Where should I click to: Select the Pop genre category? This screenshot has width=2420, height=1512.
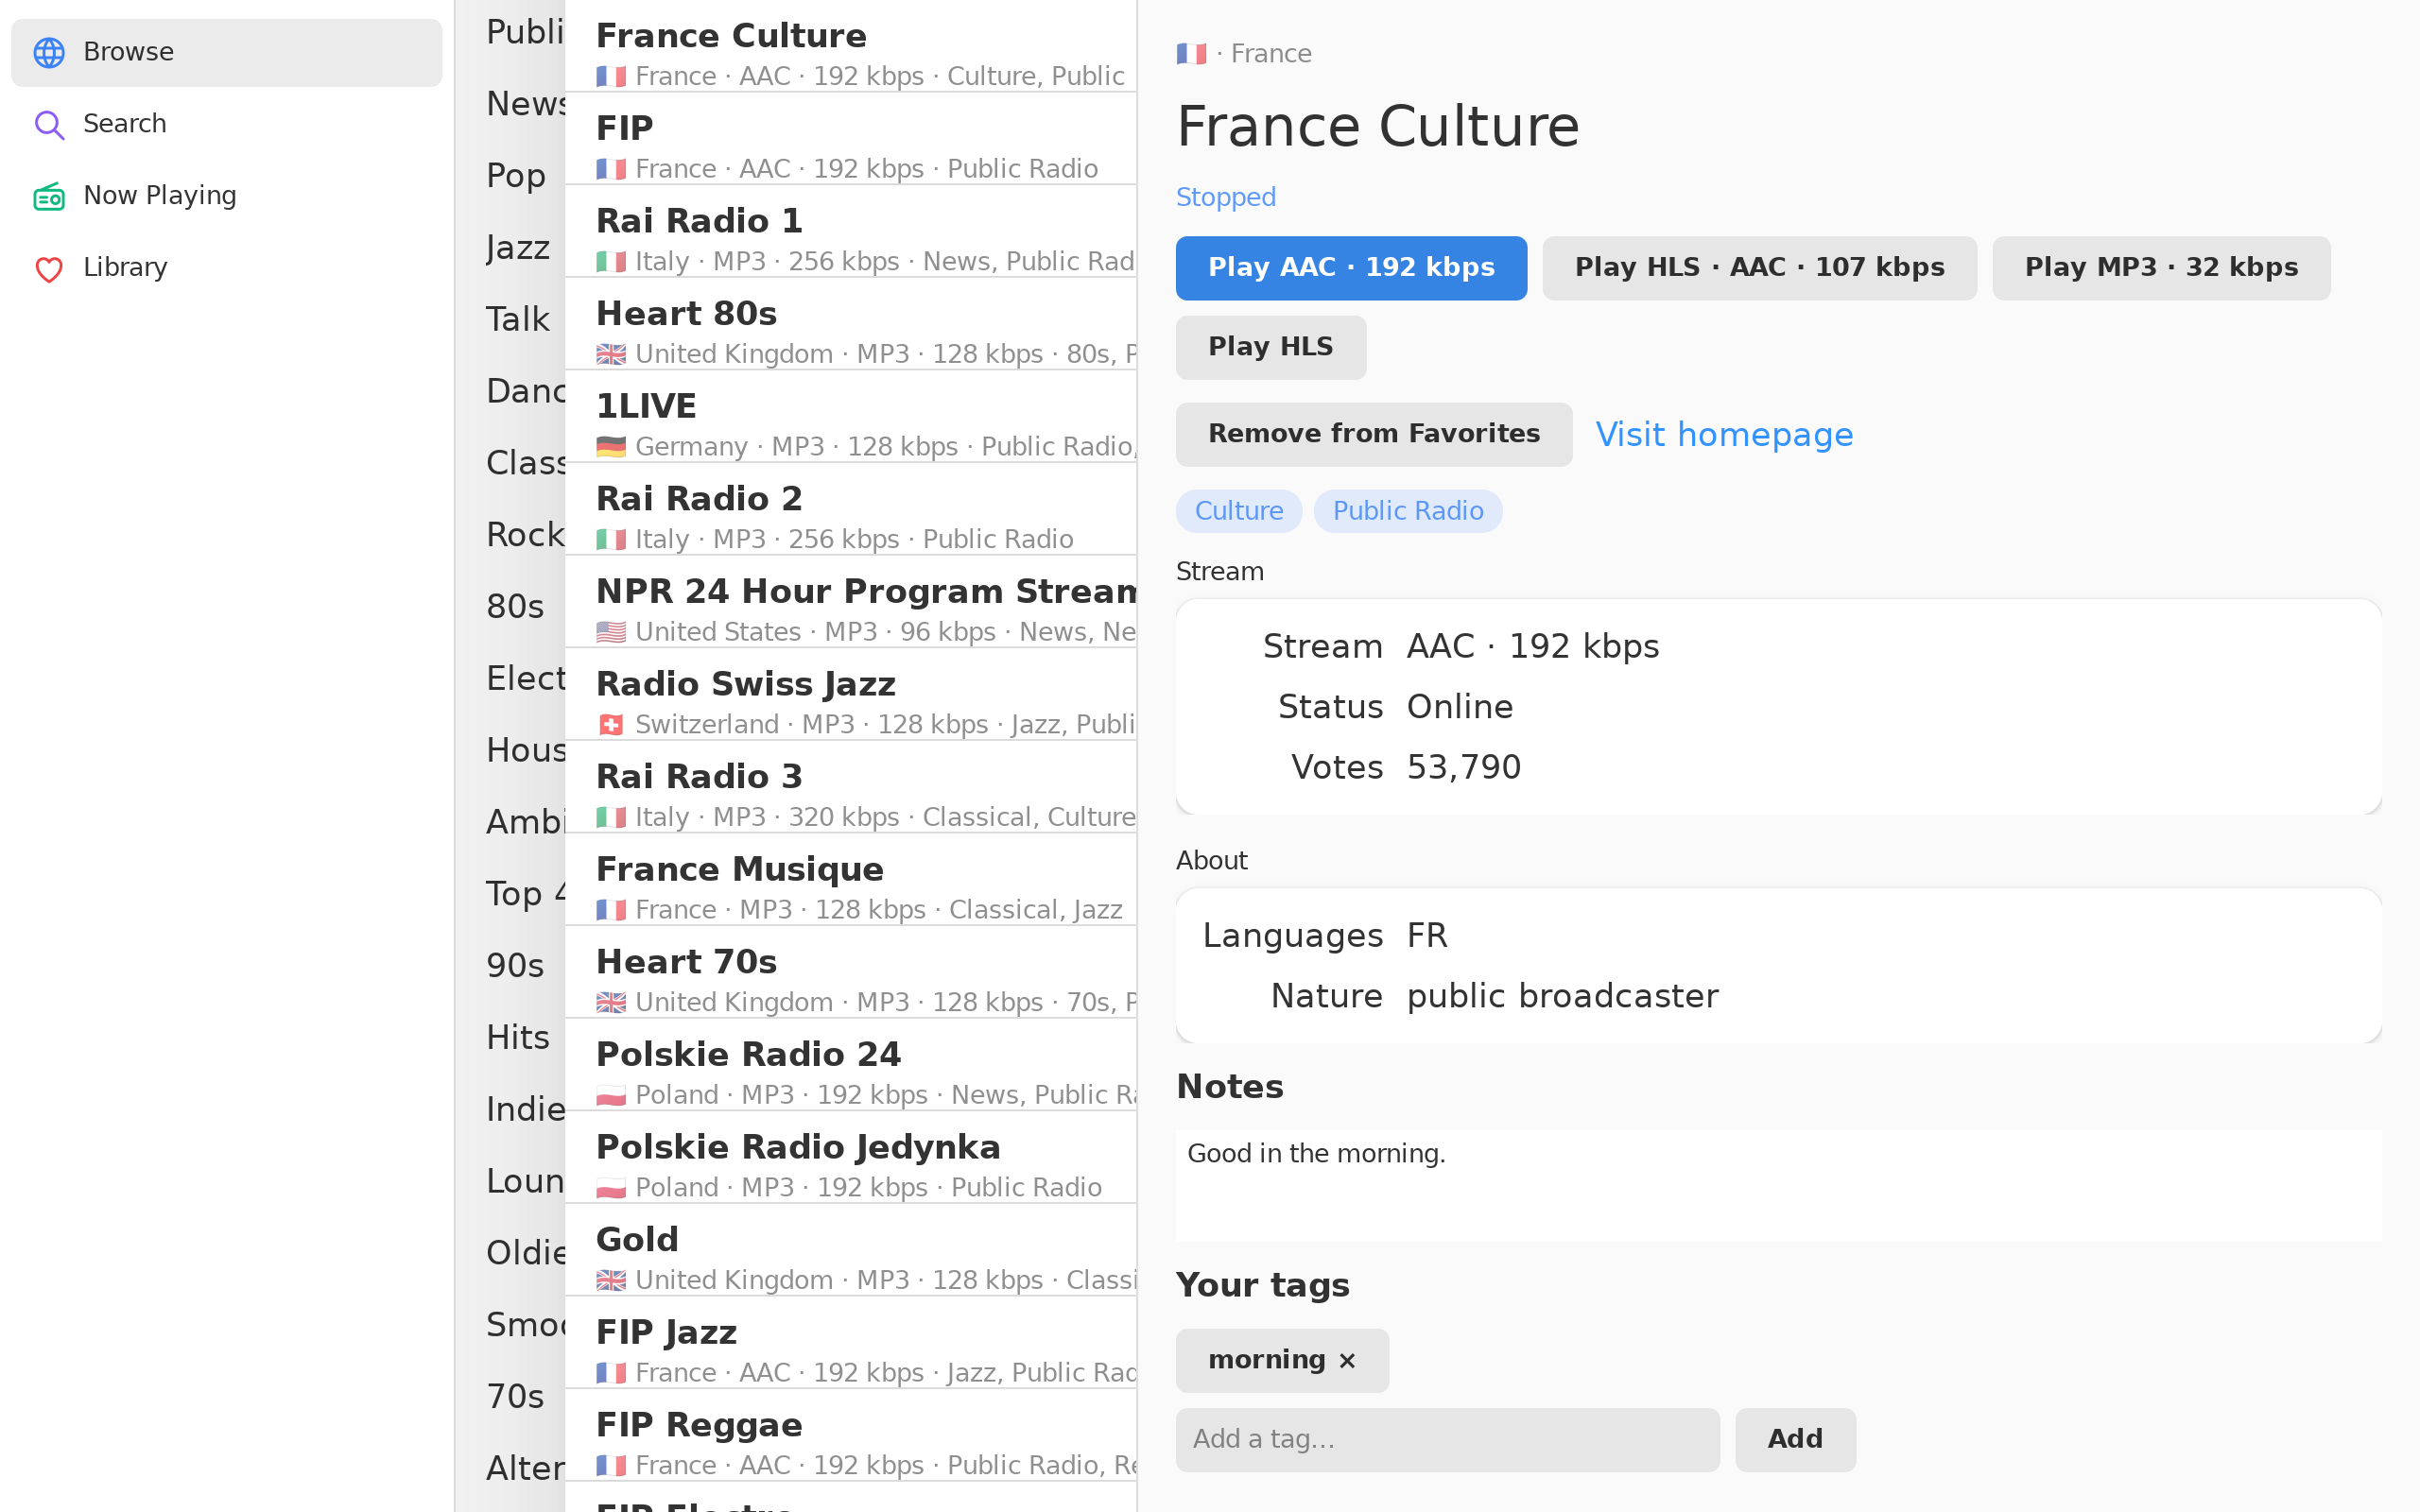pyautogui.click(x=516, y=176)
